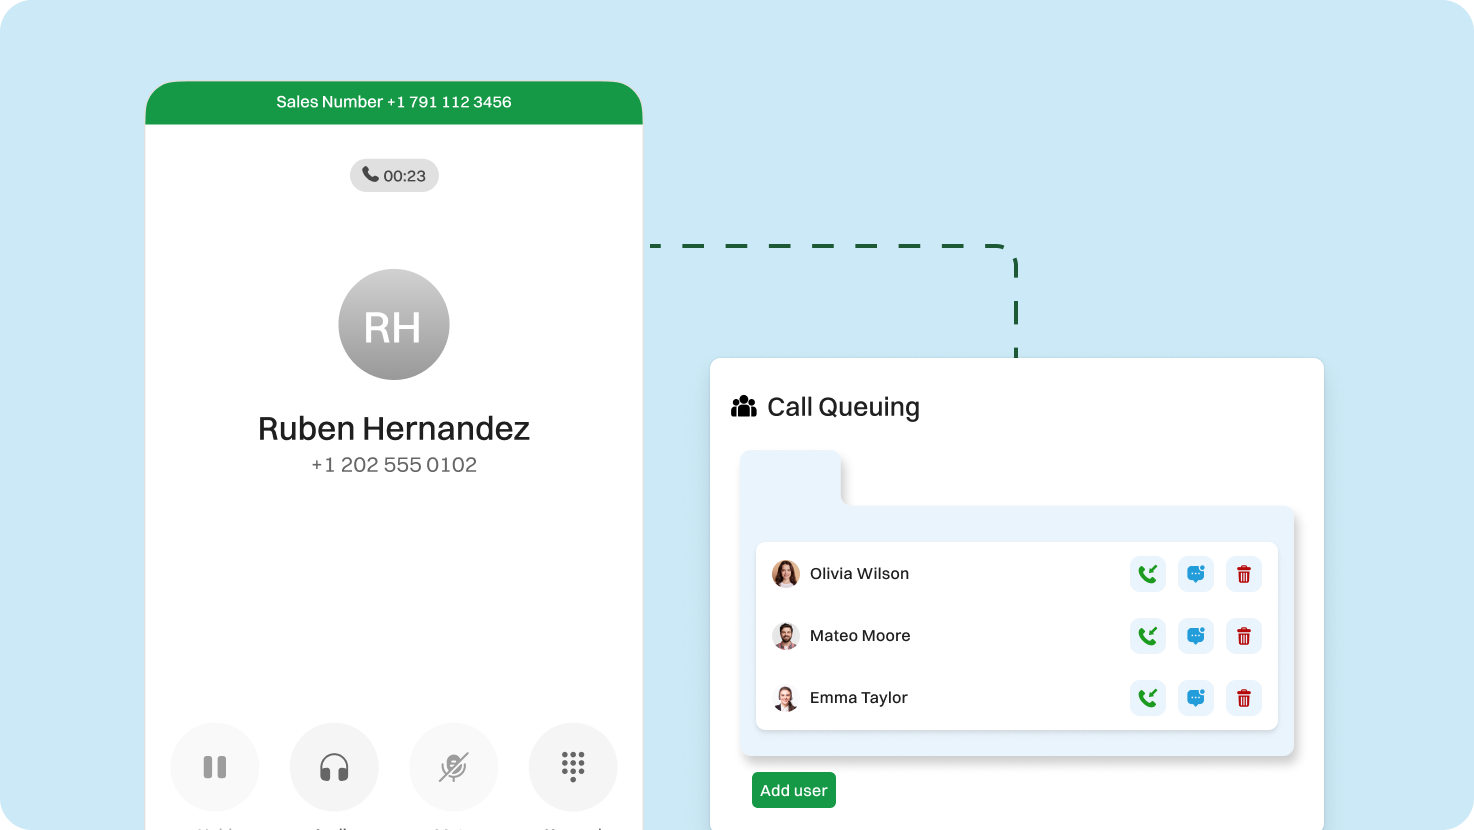This screenshot has width=1474, height=830.
Task: Call Mateo Moore from the queue
Action: coord(1147,636)
